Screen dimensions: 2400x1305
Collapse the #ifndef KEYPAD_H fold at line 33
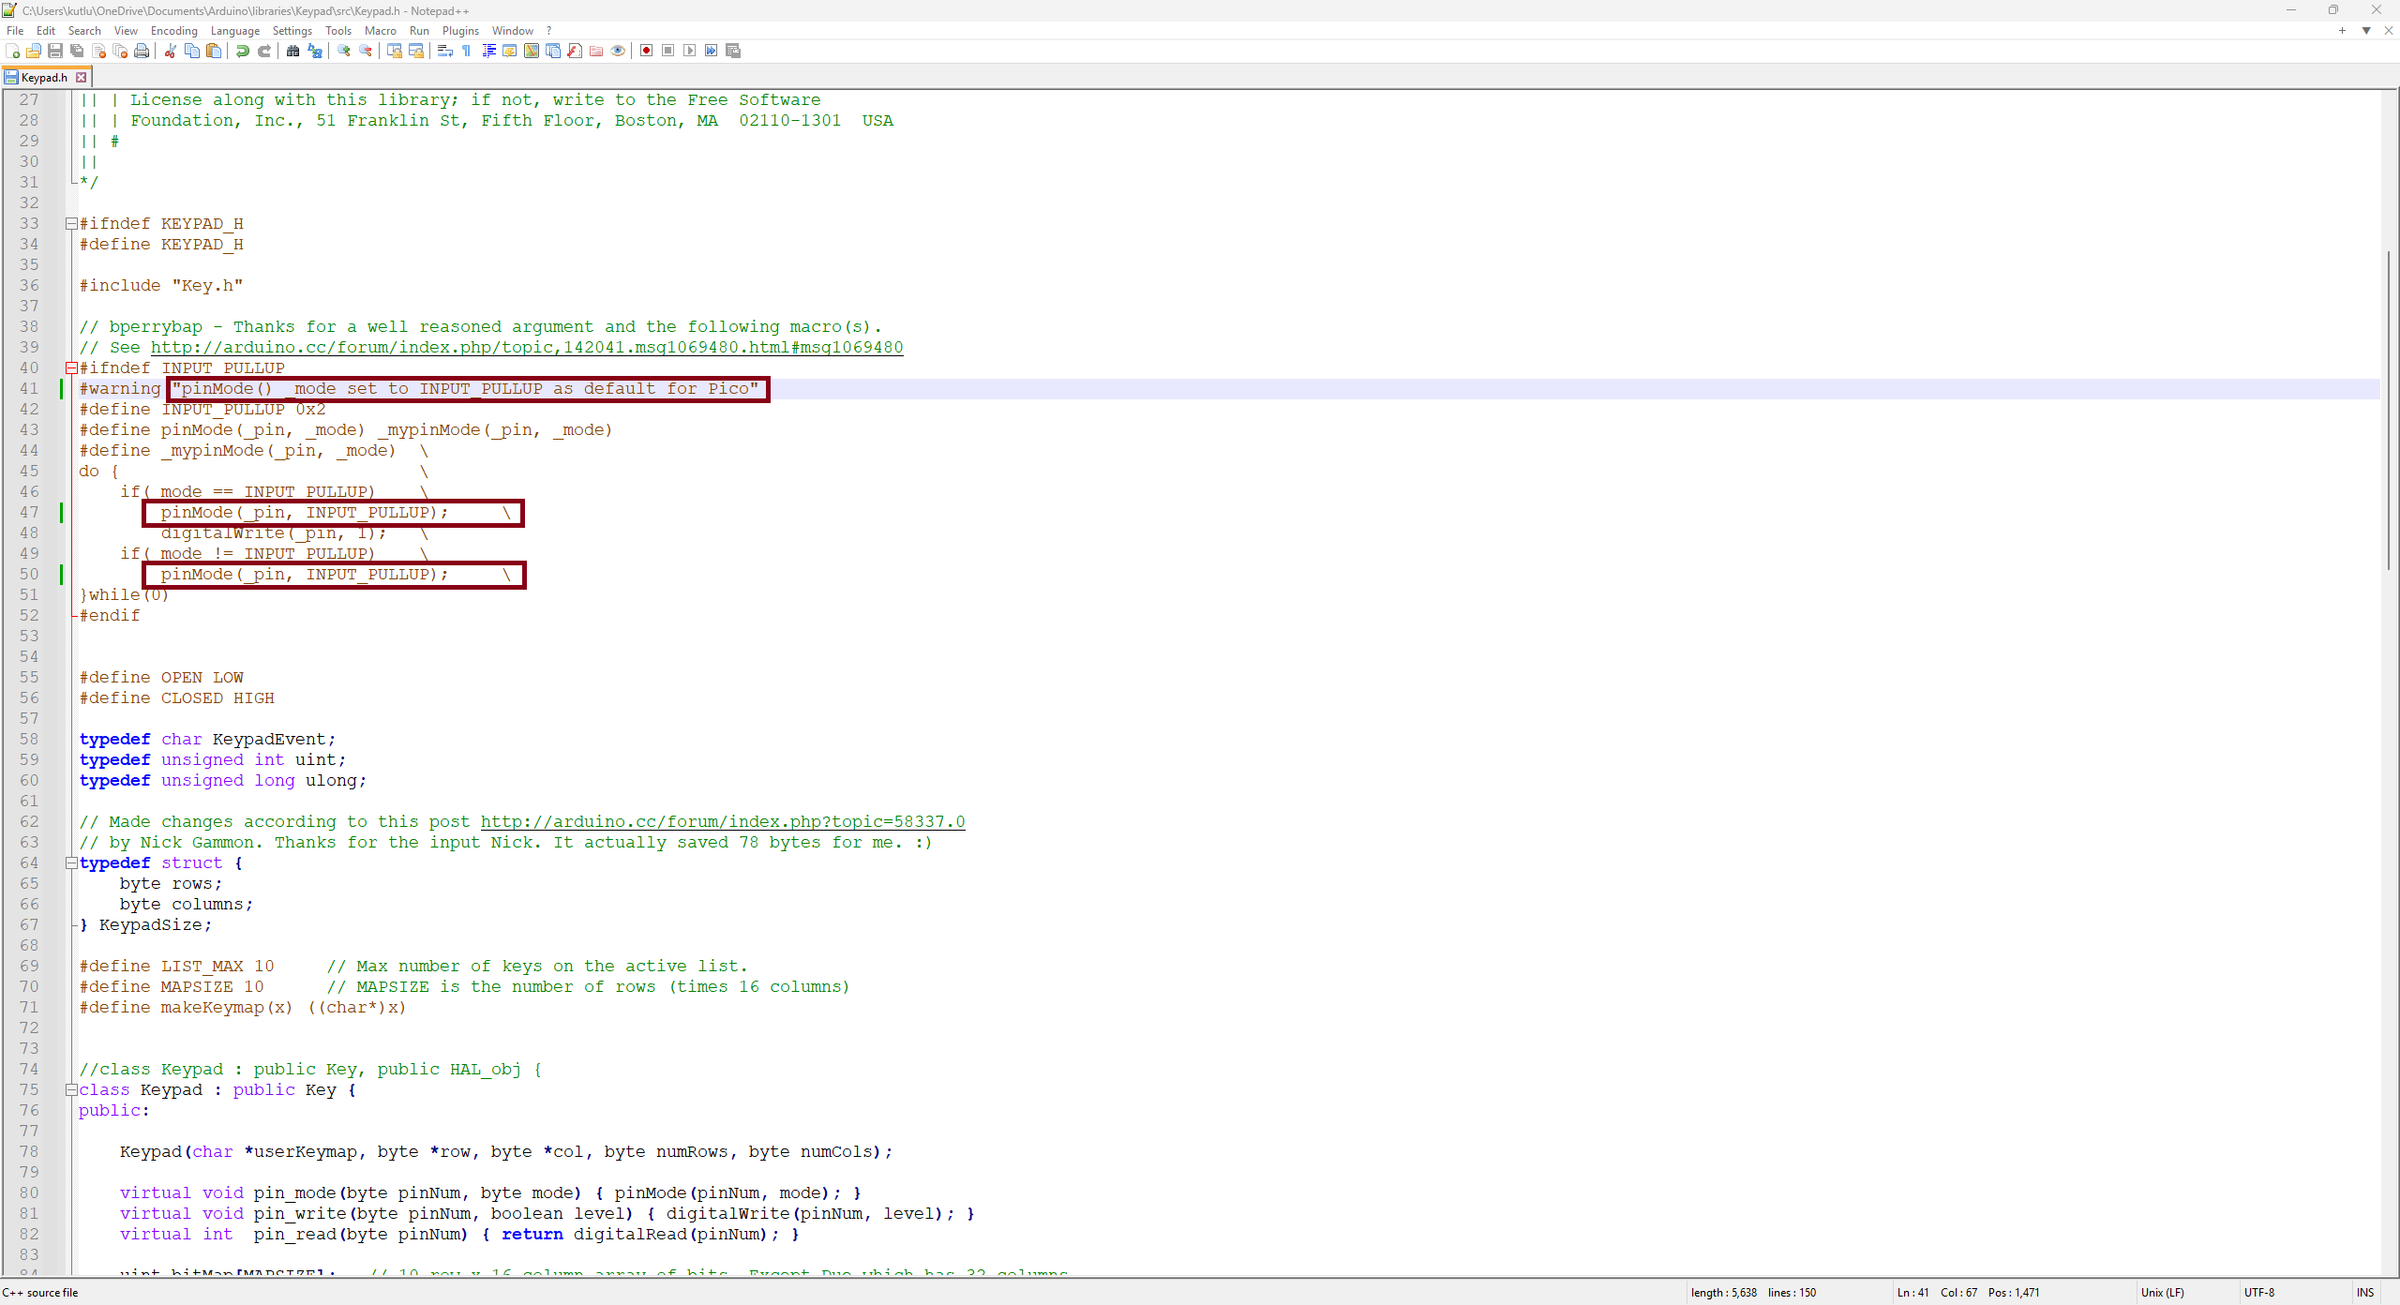coord(71,224)
